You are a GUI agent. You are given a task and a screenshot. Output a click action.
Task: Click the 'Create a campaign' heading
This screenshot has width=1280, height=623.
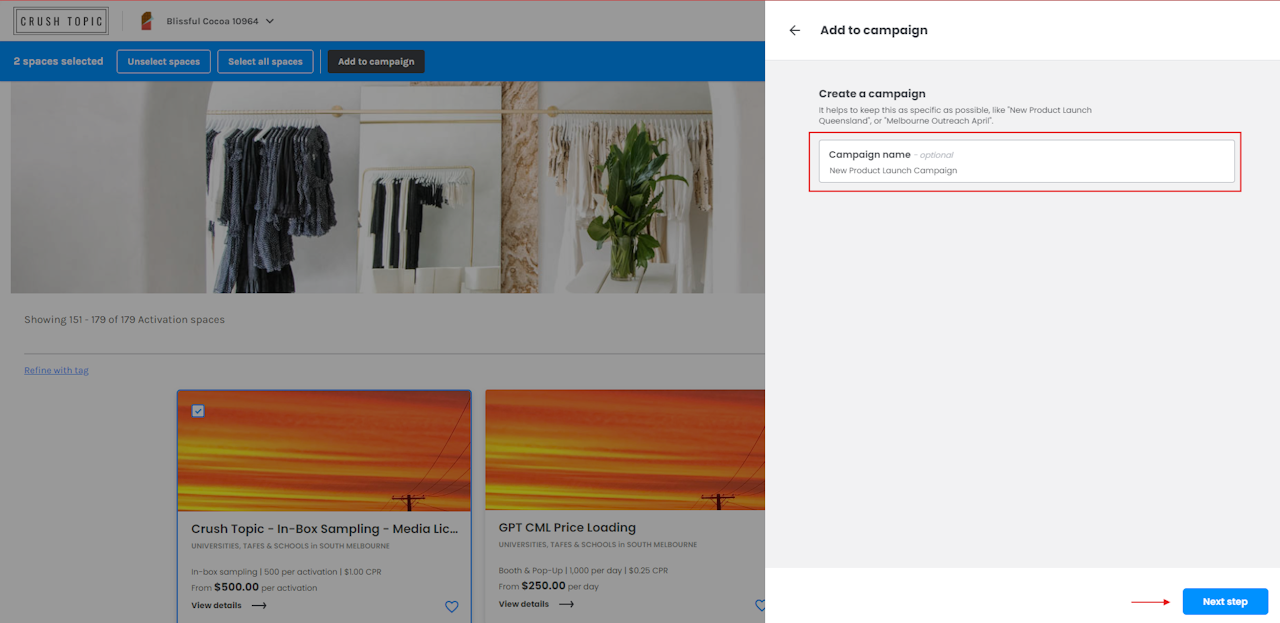872,93
